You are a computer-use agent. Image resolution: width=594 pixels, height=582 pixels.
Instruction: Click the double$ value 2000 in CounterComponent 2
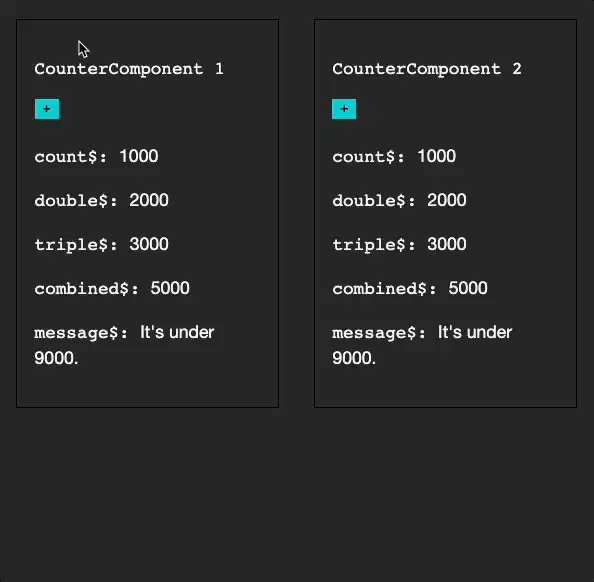(447, 200)
